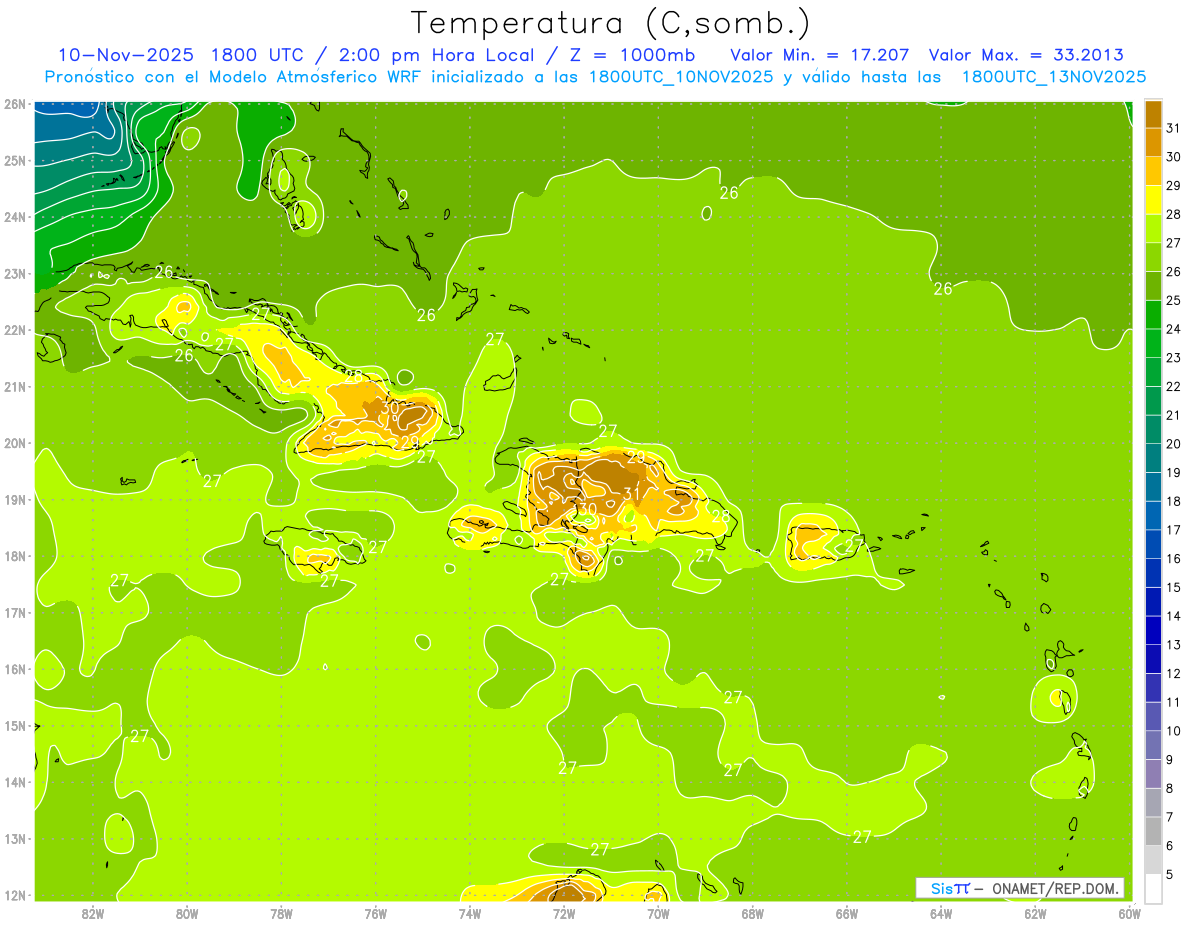
Task: Pick the gray legend swatch between 6 and 7
Action: (1153, 831)
